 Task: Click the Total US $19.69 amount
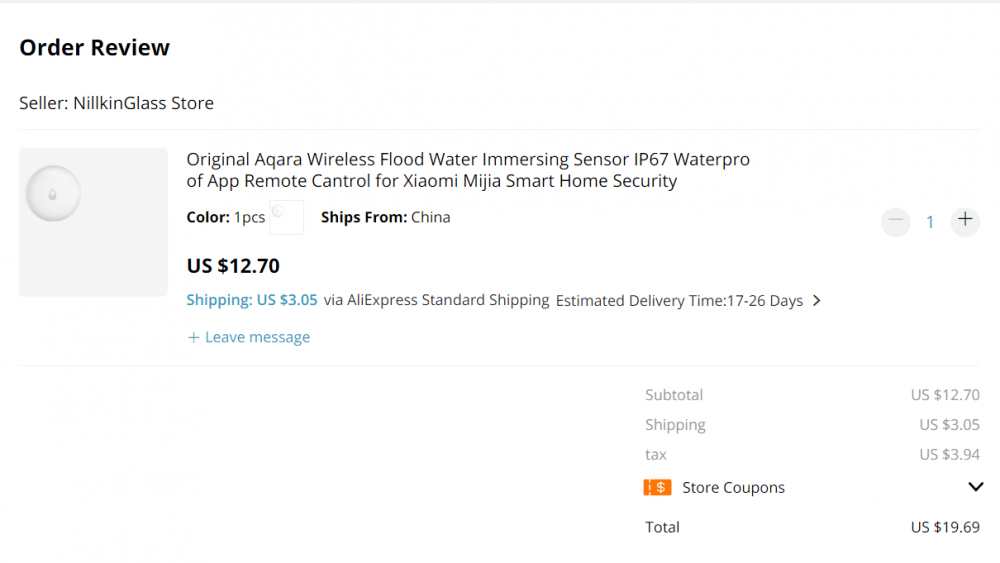click(x=944, y=527)
